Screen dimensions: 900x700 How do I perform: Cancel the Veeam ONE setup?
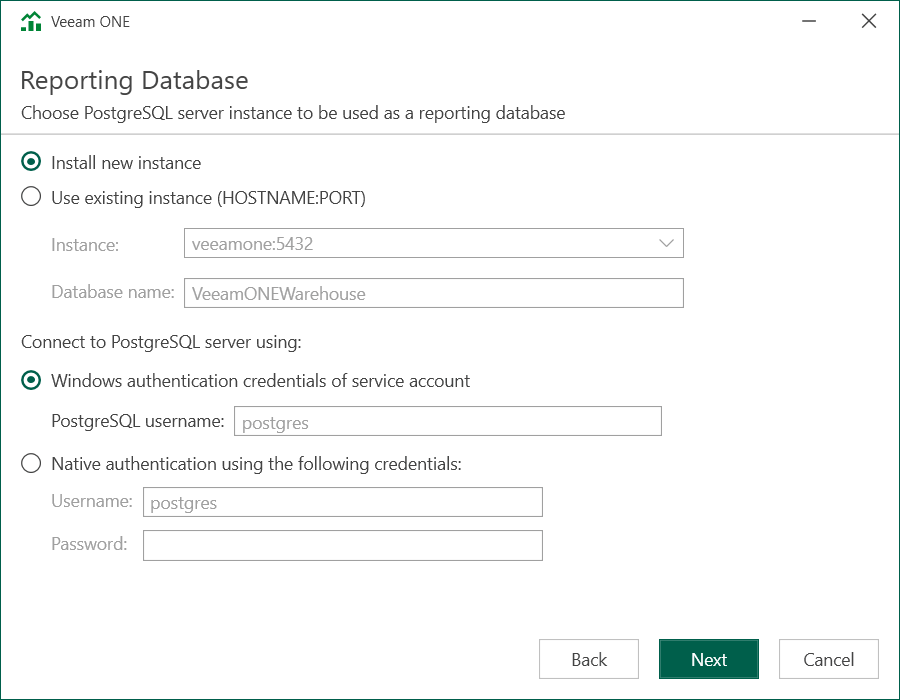pos(828,659)
